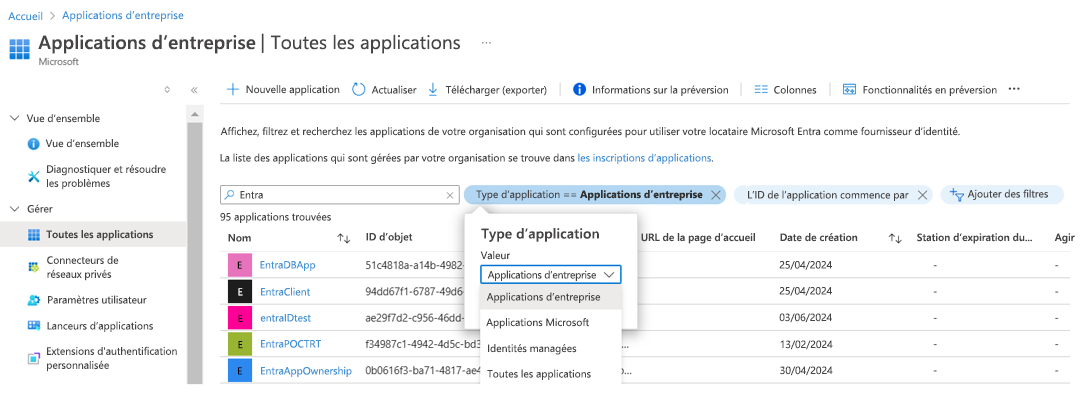Click Type d'application filter pill

tap(595, 195)
